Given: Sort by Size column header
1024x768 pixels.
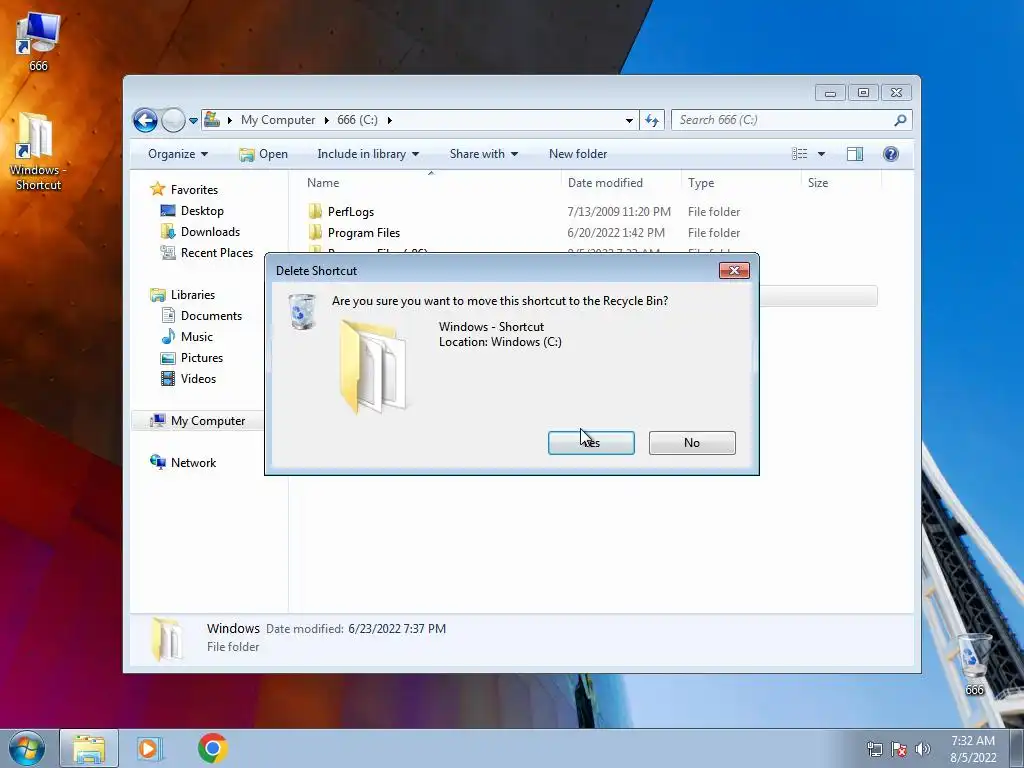Looking at the screenshot, I should click(x=841, y=183).
